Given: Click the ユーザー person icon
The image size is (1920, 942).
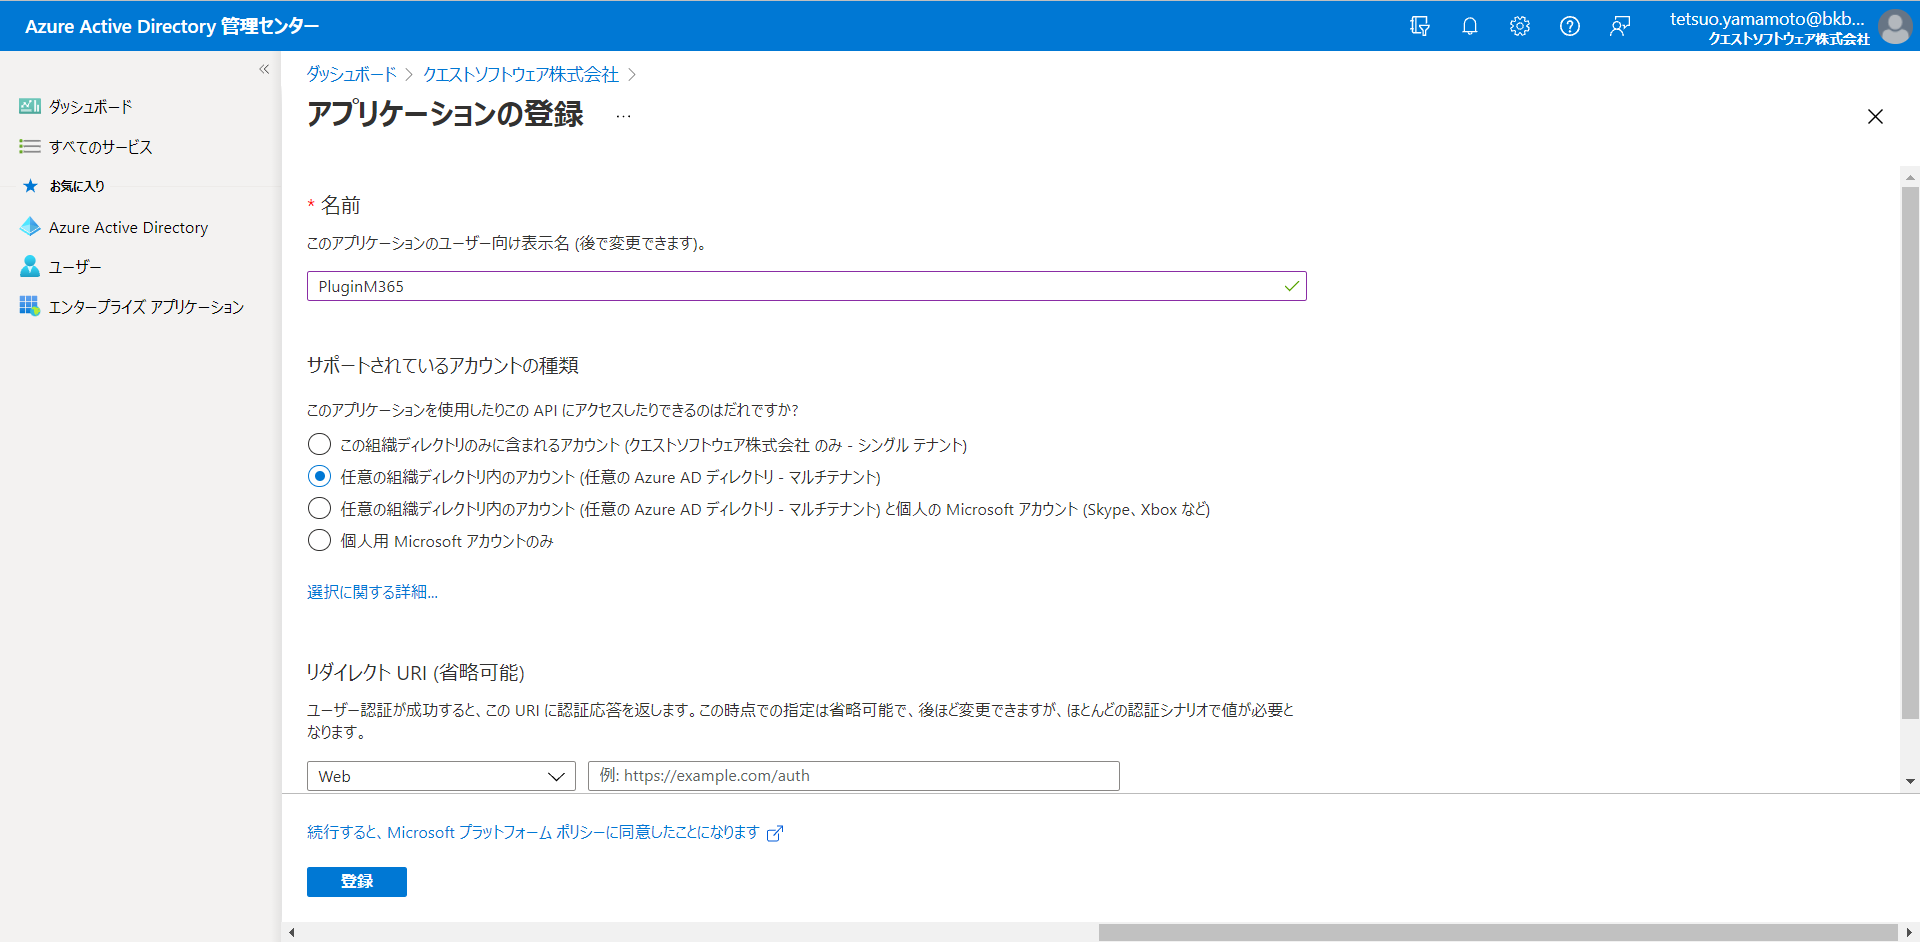Looking at the screenshot, I should click(x=30, y=267).
